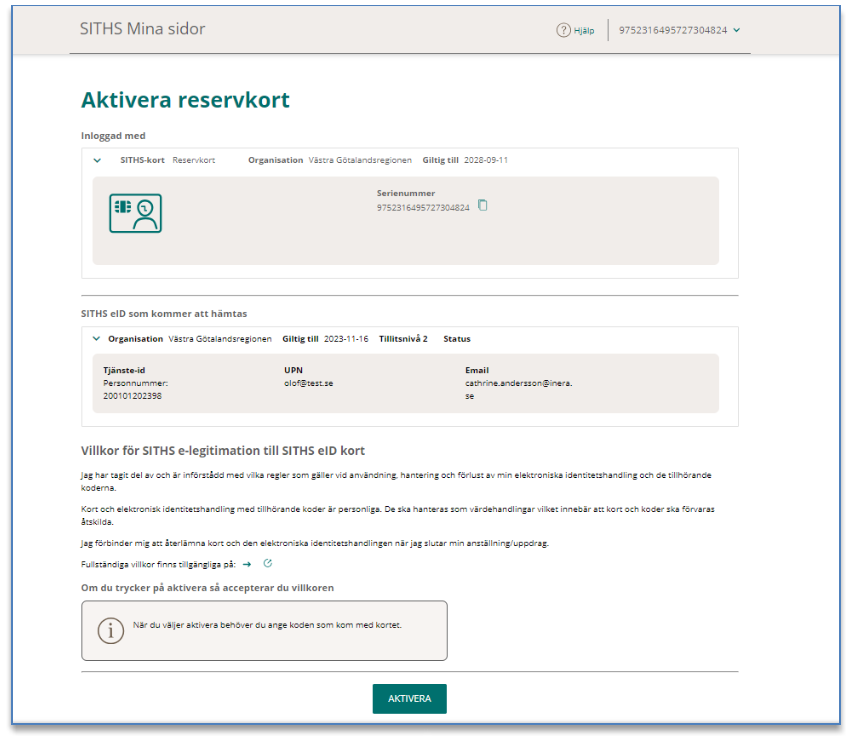Copy the card serial number
The width and height of the screenshot is (854, 741).
pyautogui.click(x=482, y=206)
